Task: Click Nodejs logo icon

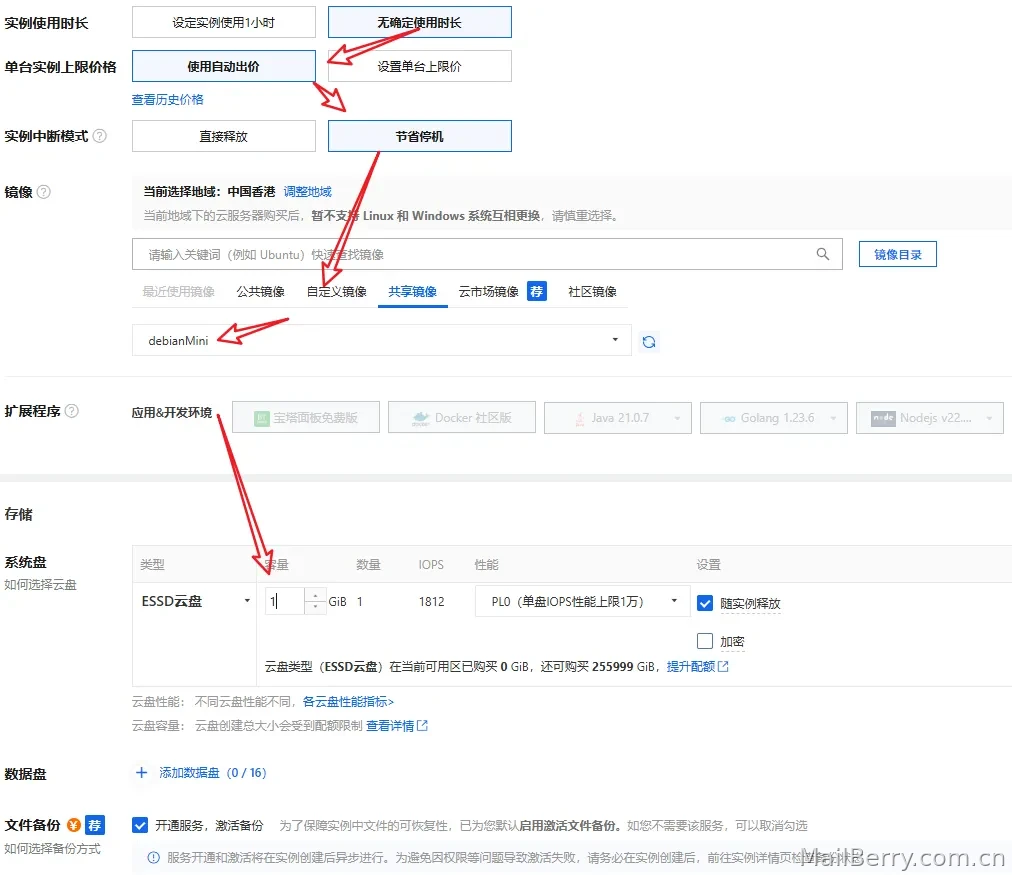Action: [x=883, y=418]
